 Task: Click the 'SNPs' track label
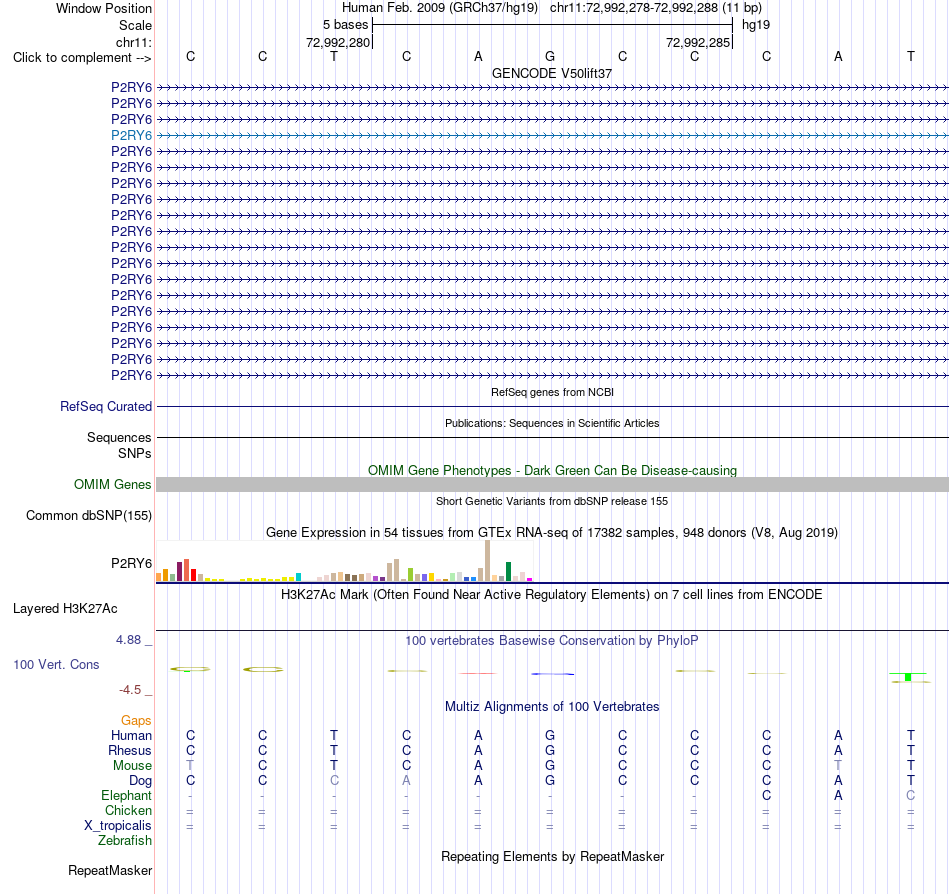point(135,453)
